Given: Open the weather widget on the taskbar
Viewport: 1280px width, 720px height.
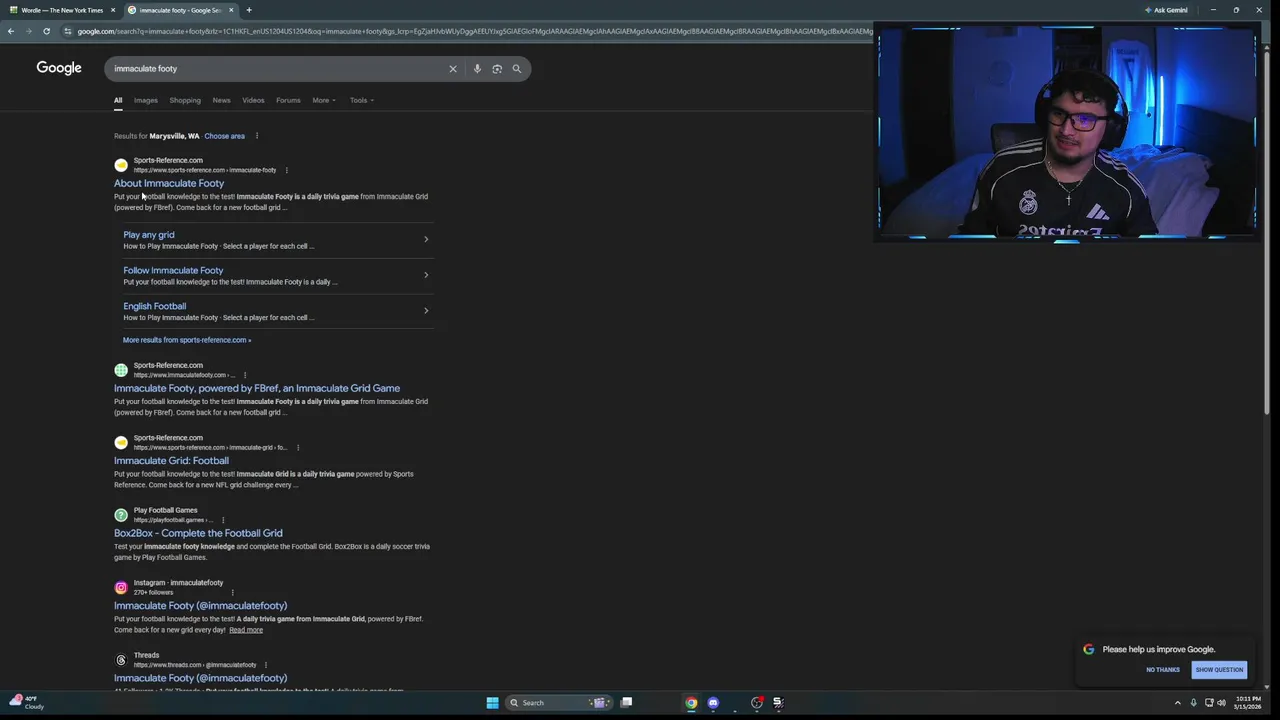Looking at the screenshot, I should (27, 702).
